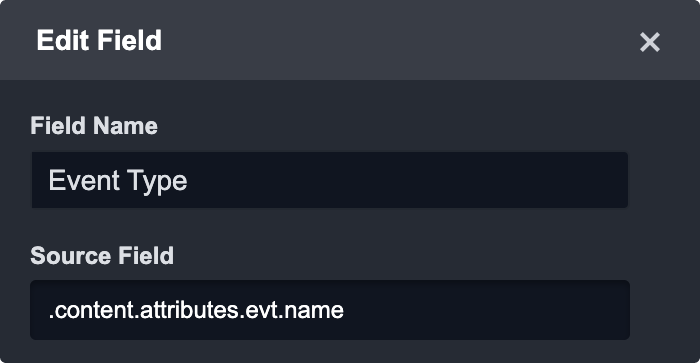This screenshot has width=700, height=363.
Task: Click the Field Name label
Action: tap(94, 125)
